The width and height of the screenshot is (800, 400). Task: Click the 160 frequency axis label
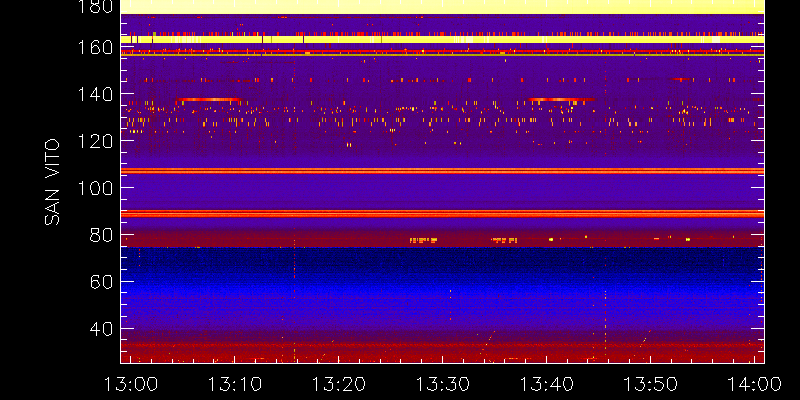point(95,47)
